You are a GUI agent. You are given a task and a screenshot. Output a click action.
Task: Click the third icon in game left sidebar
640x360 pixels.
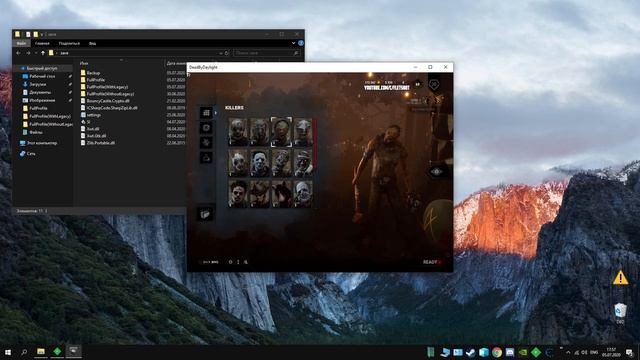(206, 142)
